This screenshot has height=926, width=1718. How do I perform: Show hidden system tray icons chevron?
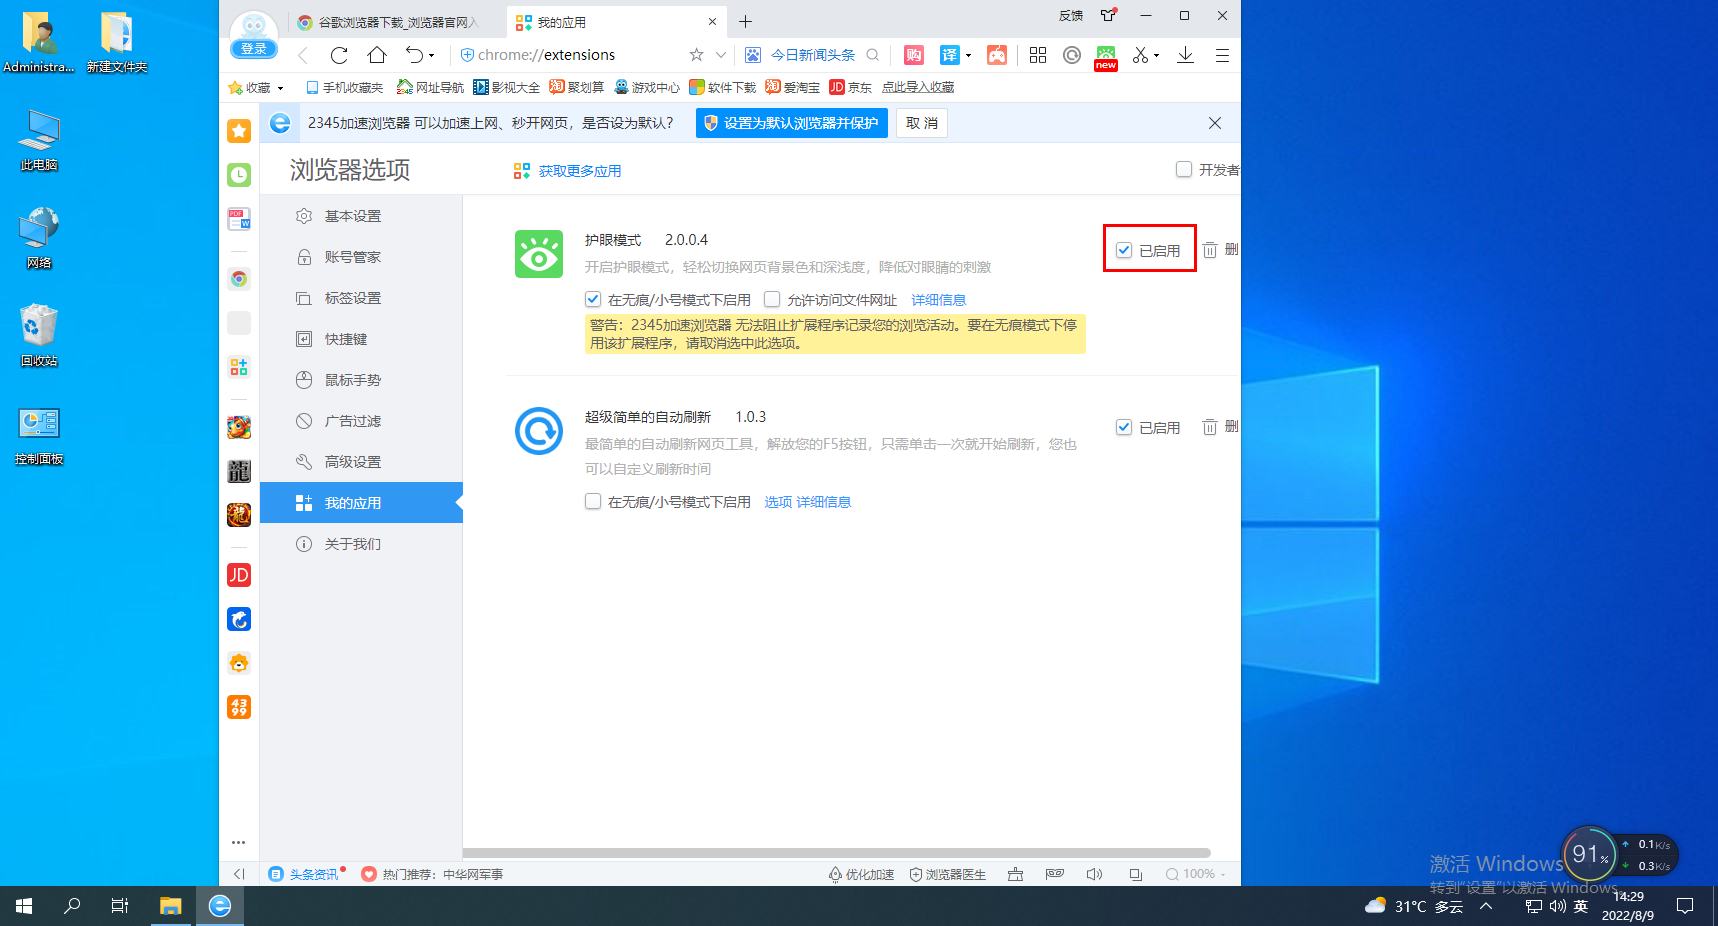coord(1486,906)
